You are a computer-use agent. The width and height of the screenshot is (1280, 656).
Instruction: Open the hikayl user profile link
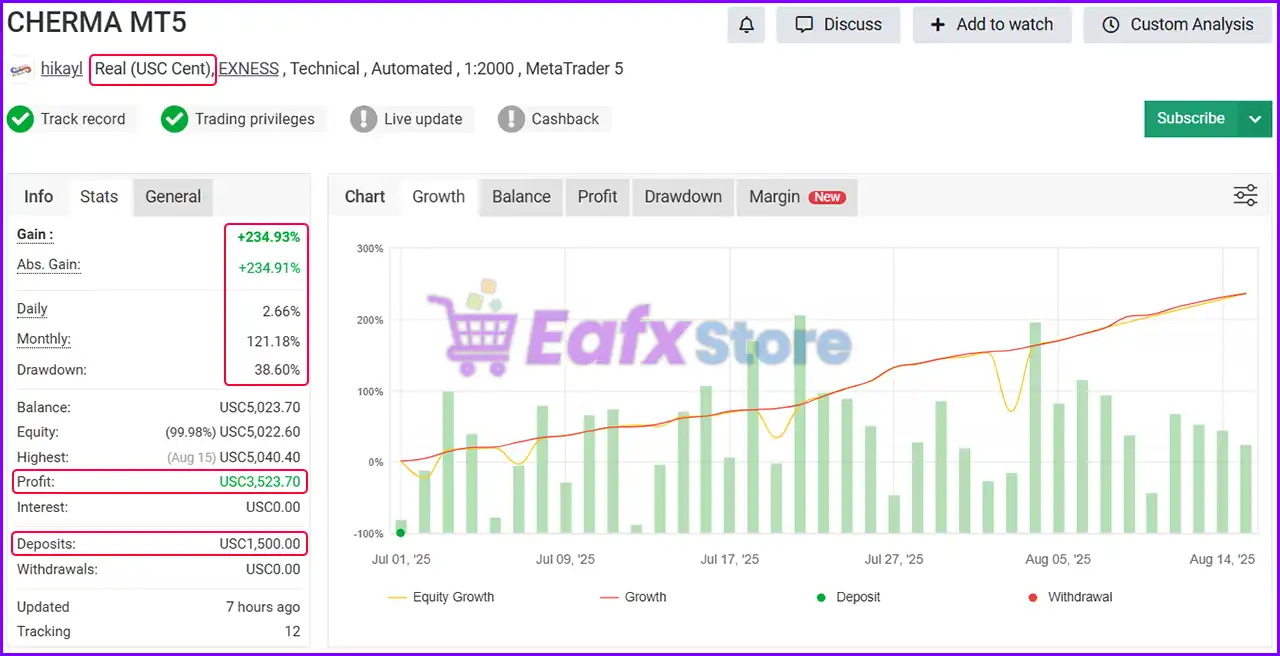(62, 69)
